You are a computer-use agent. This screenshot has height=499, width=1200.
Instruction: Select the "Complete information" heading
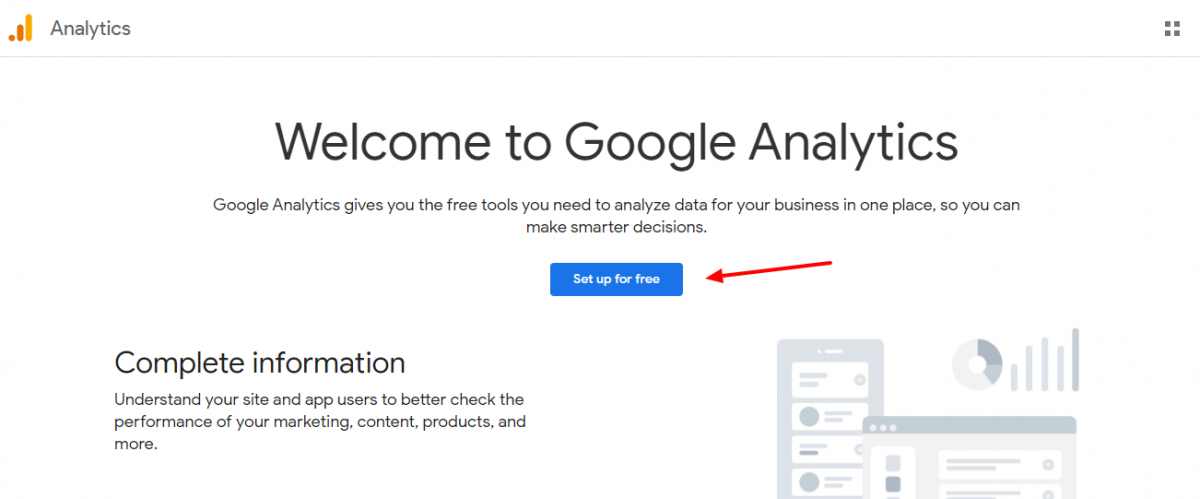(260, 362)
